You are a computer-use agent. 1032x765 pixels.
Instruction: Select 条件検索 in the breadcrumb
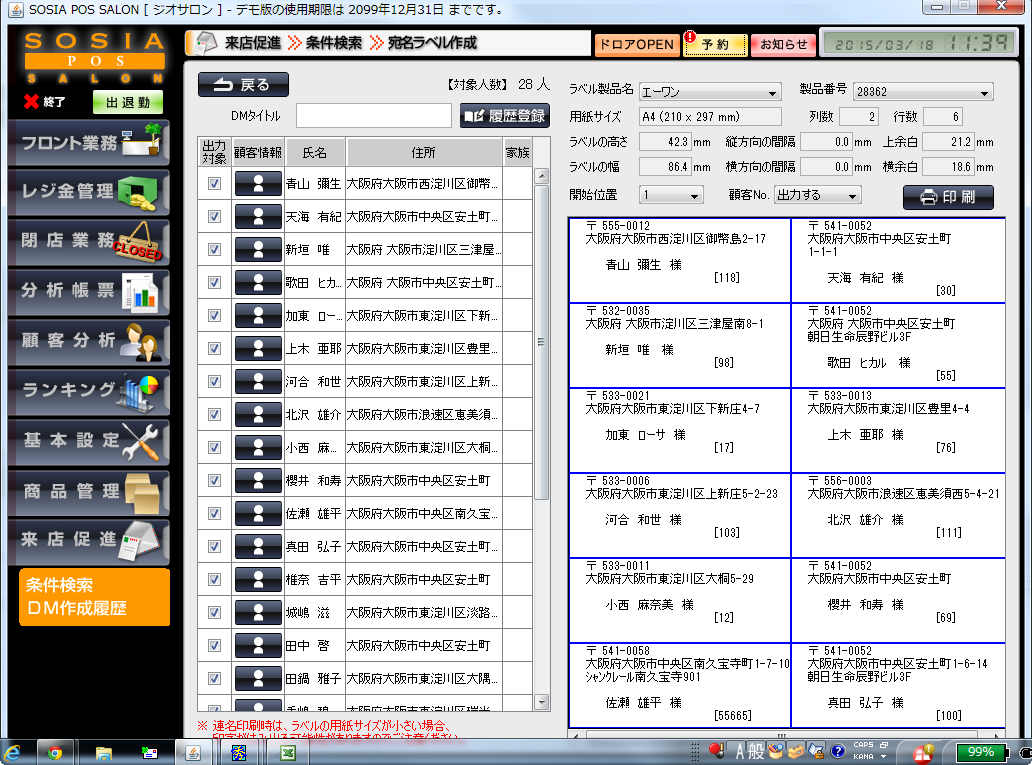click(x=333, y=43)
